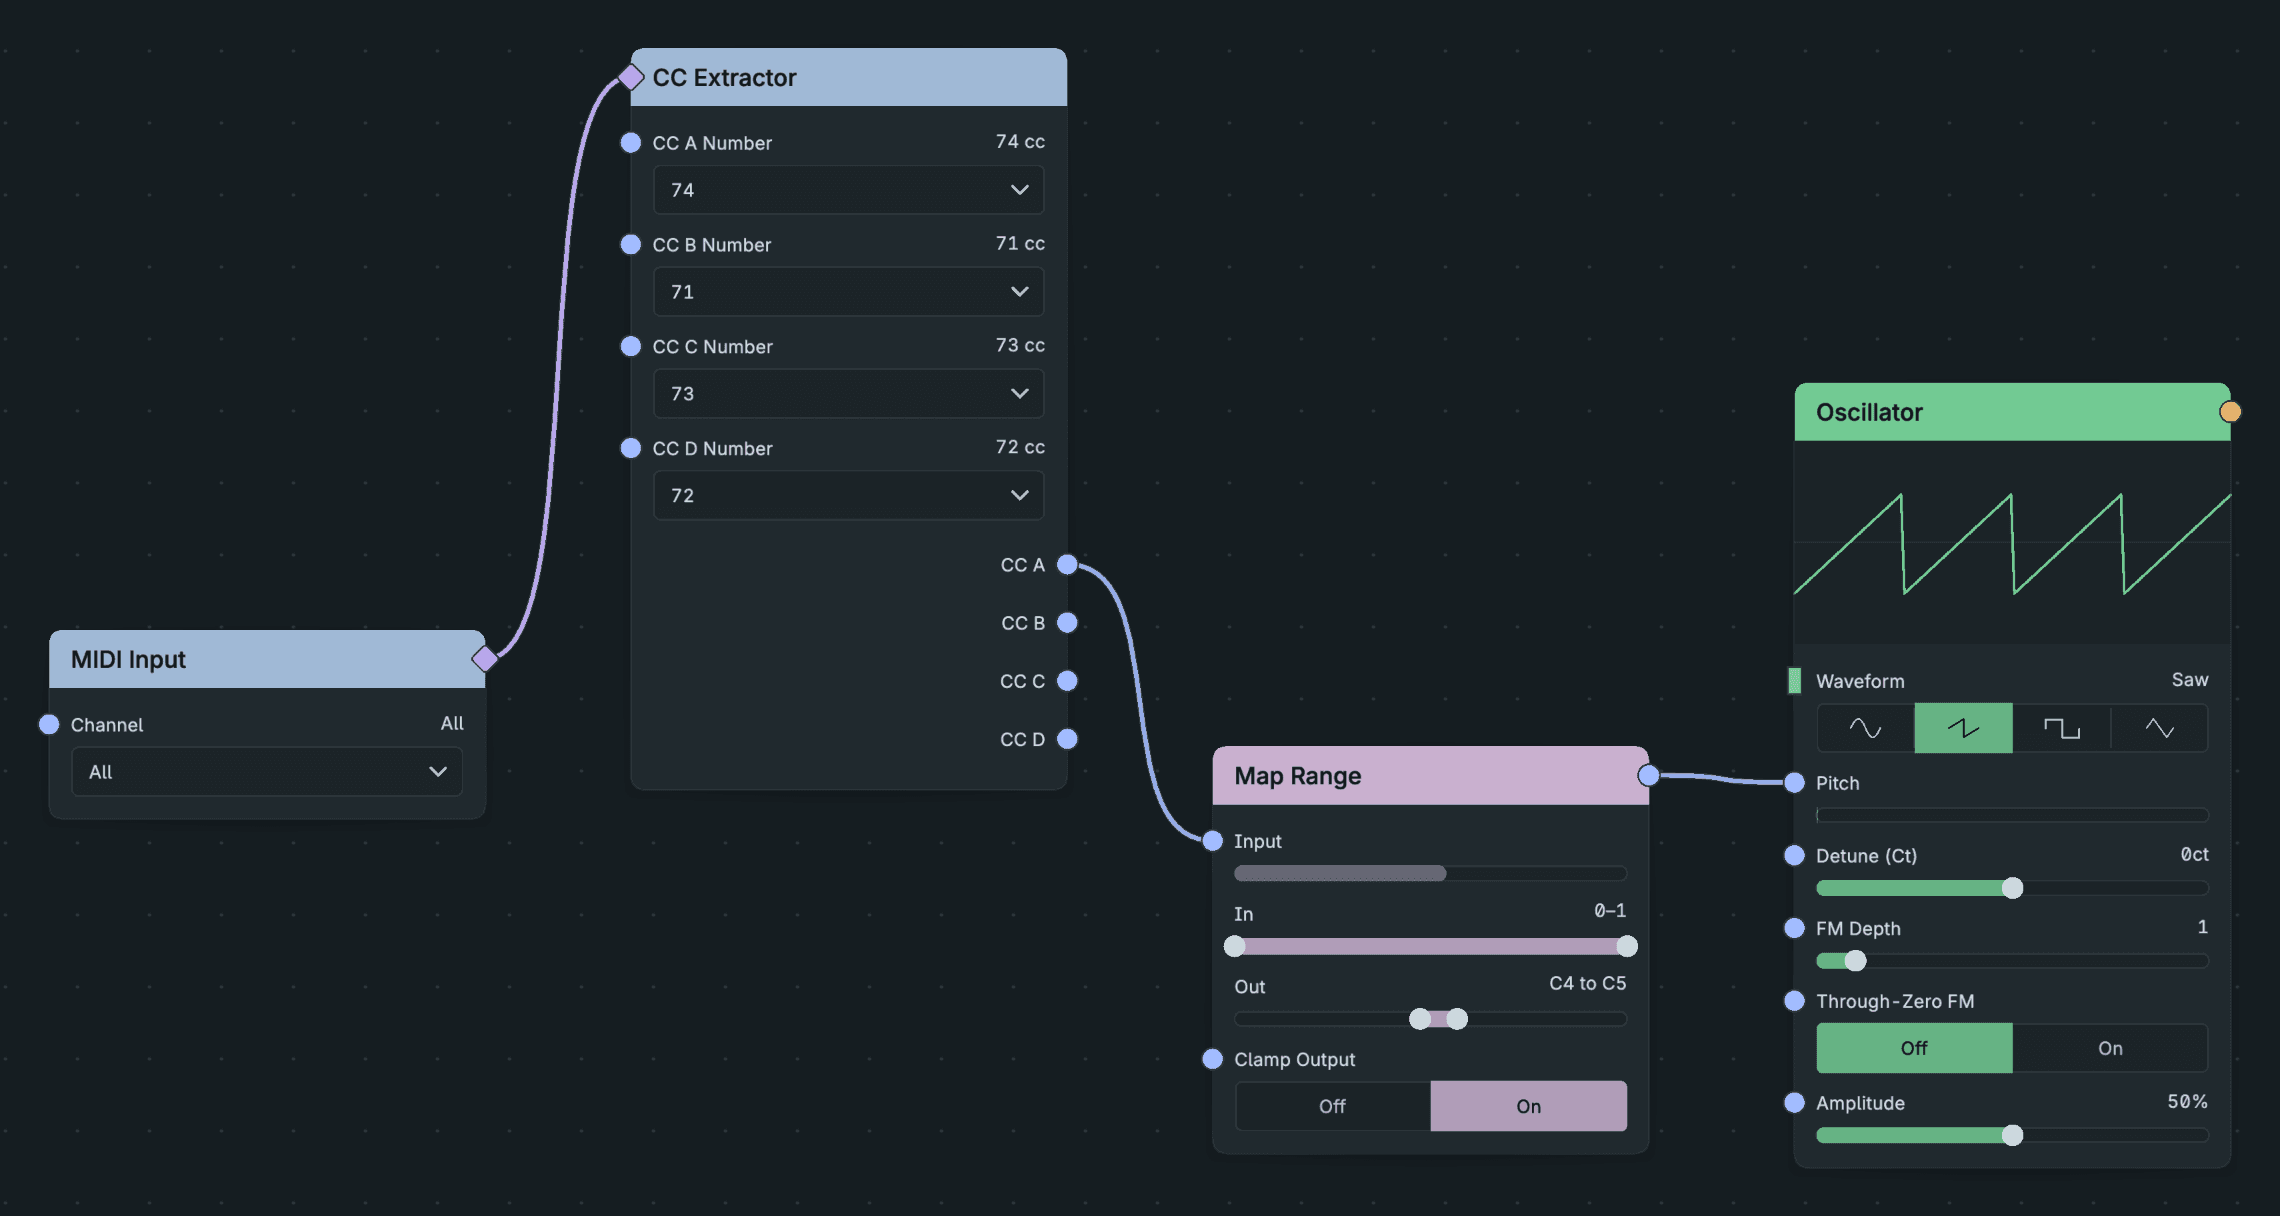Click the CC B output port
This screenshot has width=2280, height=1216.
pyautogui.click(x=1067, y=623)
